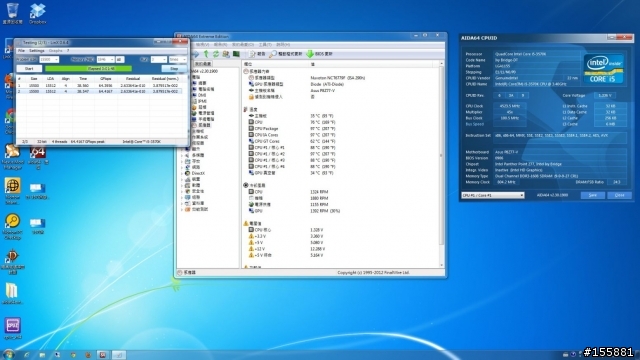Click the Residual (norm.) column header
This screenshot has width=640, height=360.
point(165,78)
